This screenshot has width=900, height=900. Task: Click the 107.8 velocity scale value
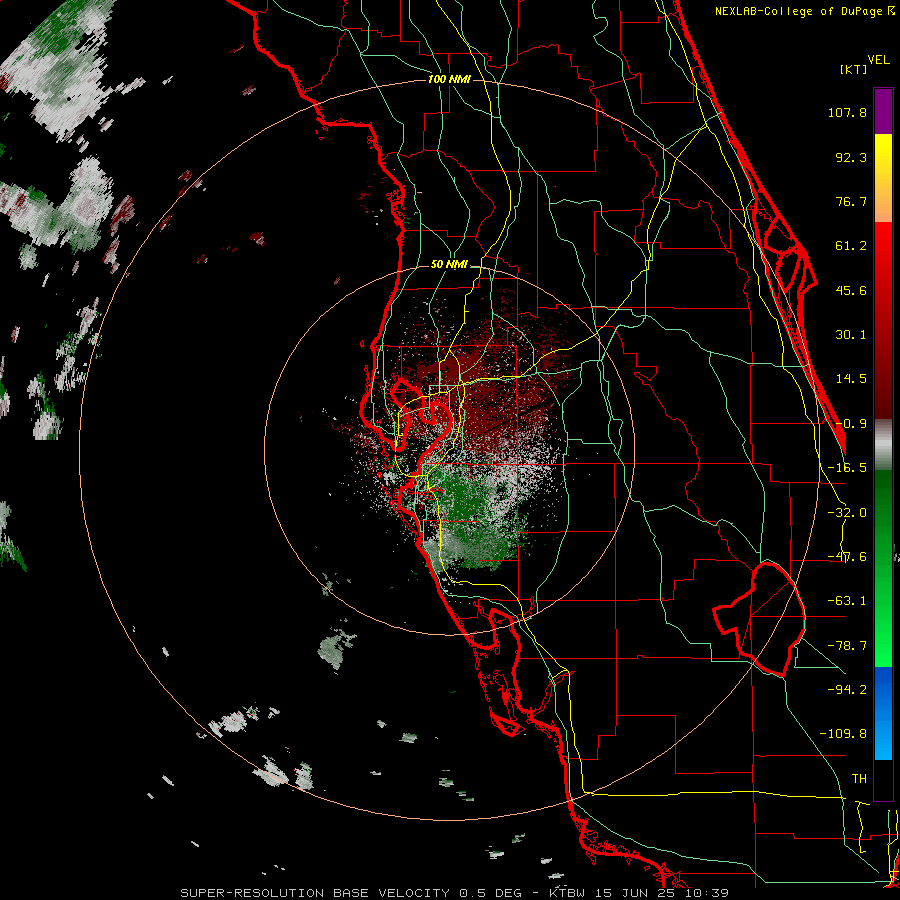pyautogui.click(x=847, y=112)
